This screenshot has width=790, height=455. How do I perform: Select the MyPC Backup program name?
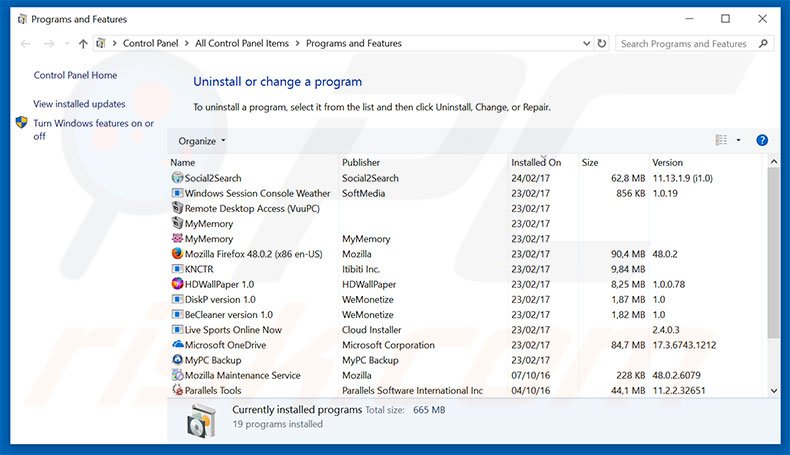point(213,360)
